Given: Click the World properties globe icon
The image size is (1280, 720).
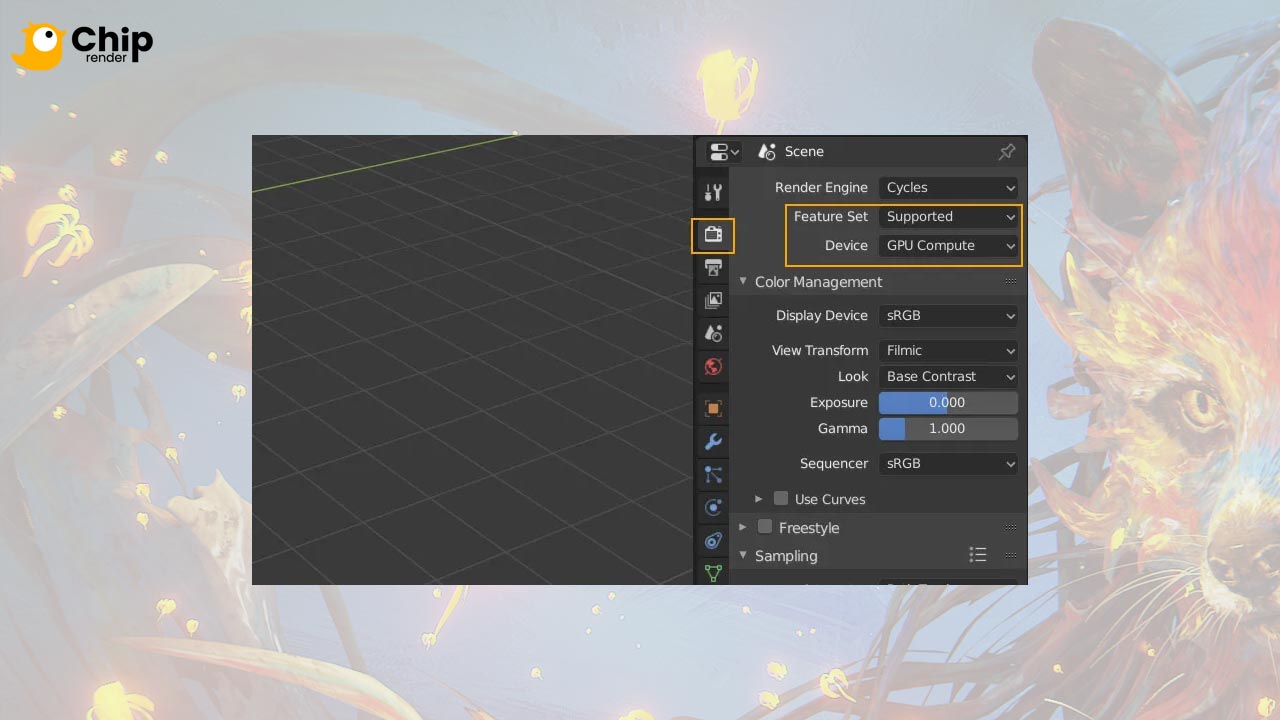Looking at the screenshot, I should coord(712,367).
